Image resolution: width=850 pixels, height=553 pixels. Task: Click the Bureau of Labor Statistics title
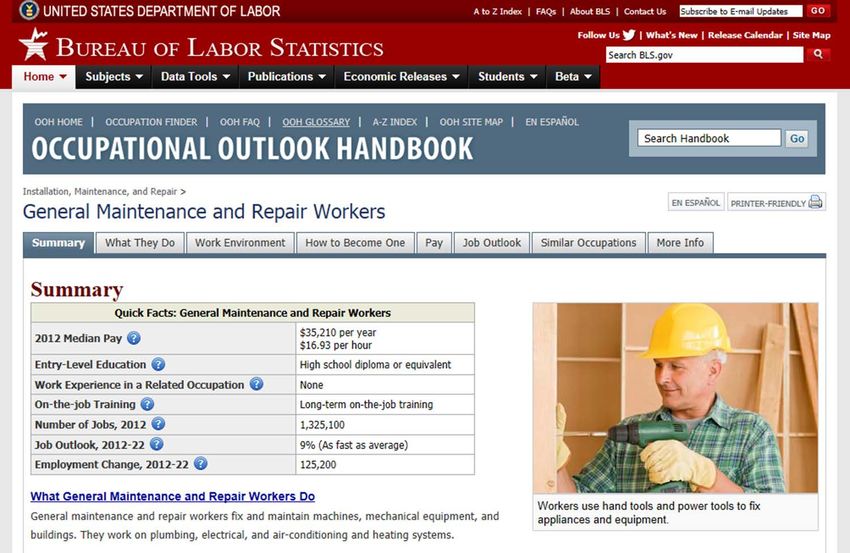[x=220, y=48]
